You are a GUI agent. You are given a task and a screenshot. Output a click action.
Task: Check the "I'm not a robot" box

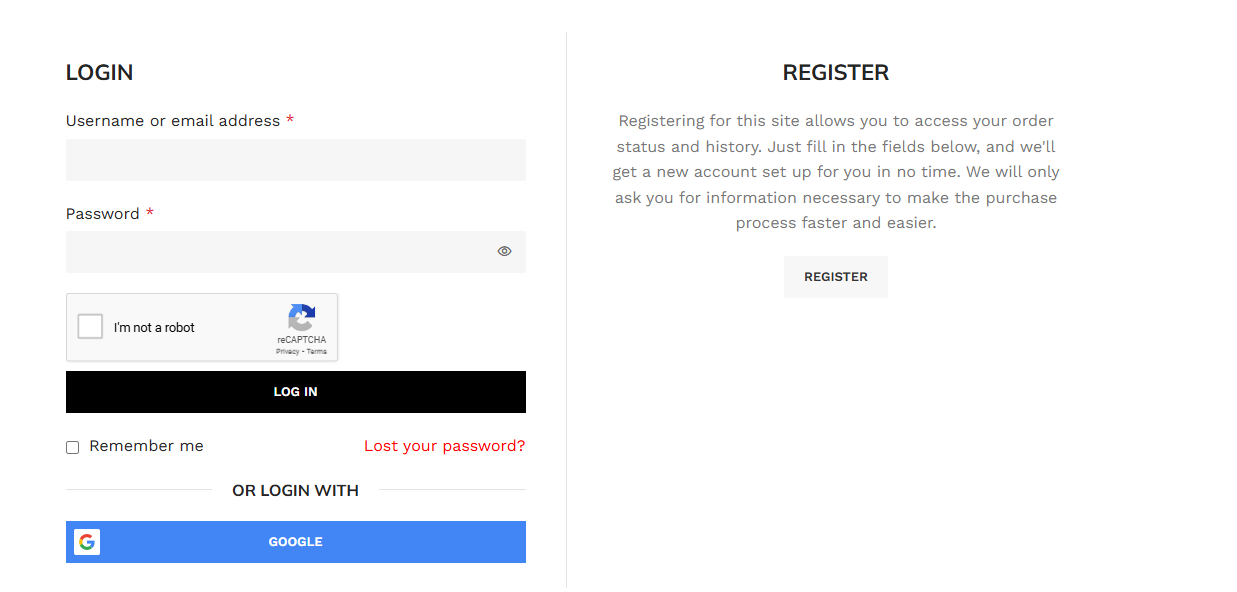tap(91, 327)
